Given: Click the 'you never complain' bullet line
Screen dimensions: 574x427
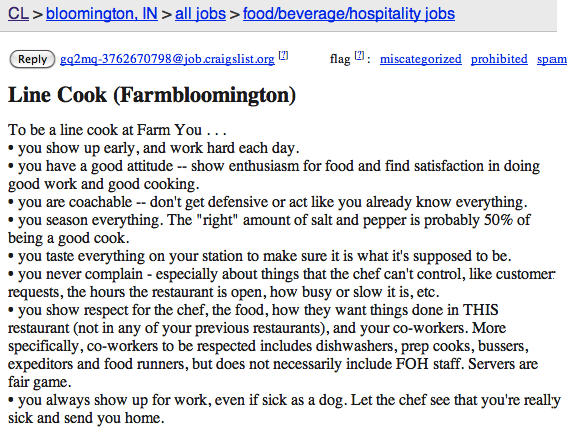Looking at the screenshot, I should [x=282, y=283].
